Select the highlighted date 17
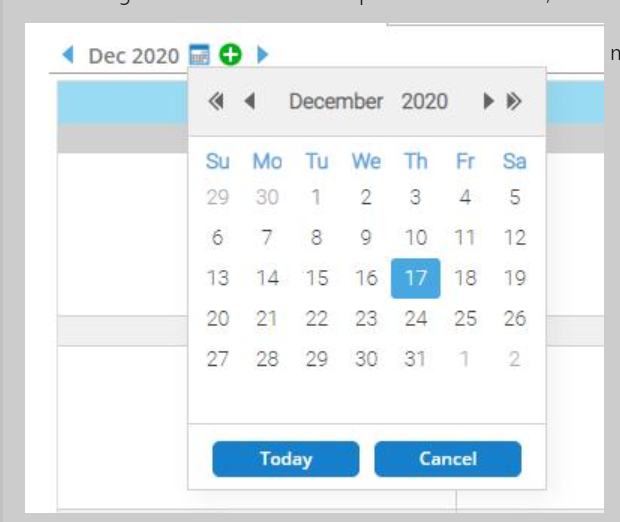Screen dimensions: 620x522 tap(416, 278)
